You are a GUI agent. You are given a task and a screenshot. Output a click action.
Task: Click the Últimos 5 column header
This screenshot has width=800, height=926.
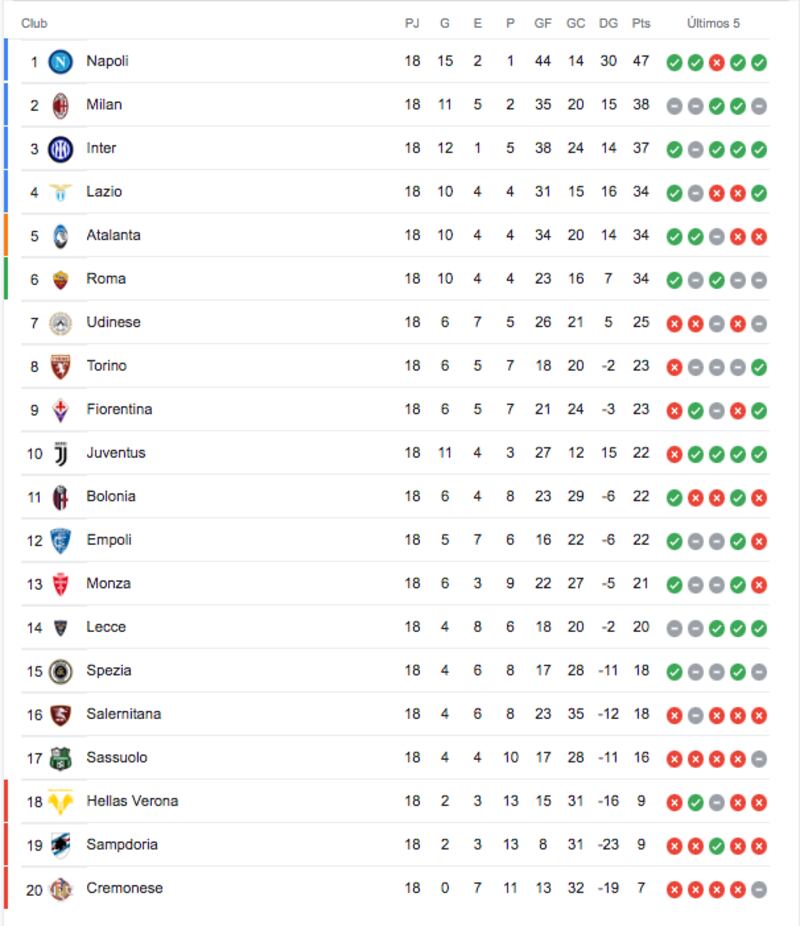(714, 23)
